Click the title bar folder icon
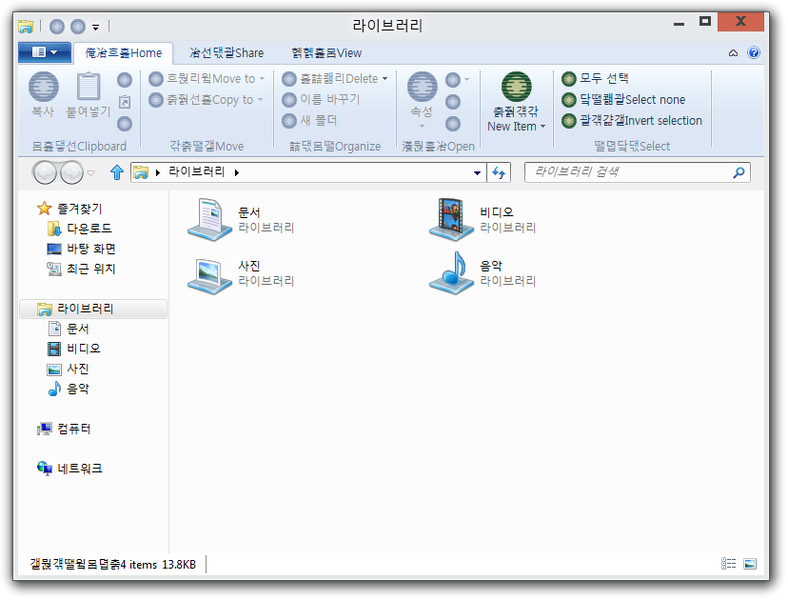 point(26,26)
